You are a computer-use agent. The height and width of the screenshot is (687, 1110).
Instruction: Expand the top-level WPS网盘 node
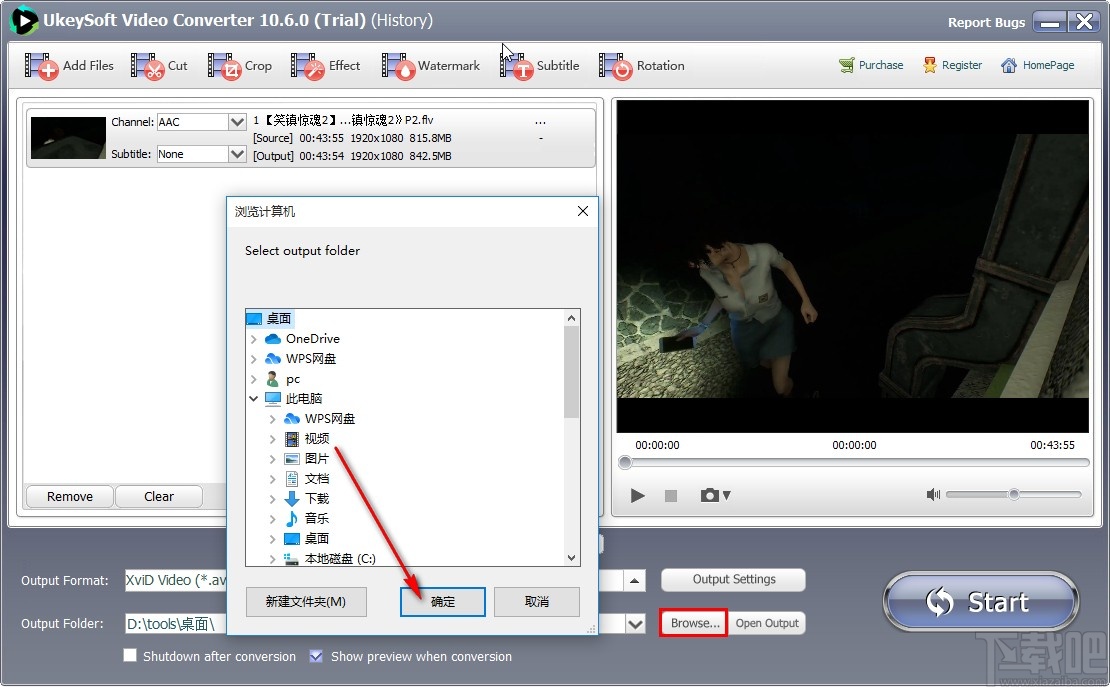[x=253, y=359]
